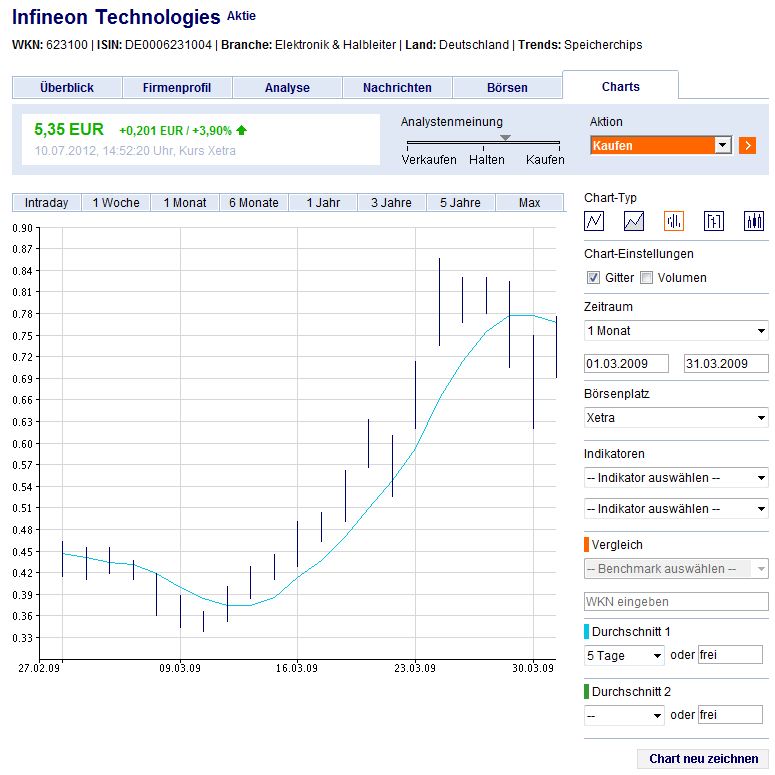
Task: Switch to the Börsen tab
Action: [x=507, y=87]
